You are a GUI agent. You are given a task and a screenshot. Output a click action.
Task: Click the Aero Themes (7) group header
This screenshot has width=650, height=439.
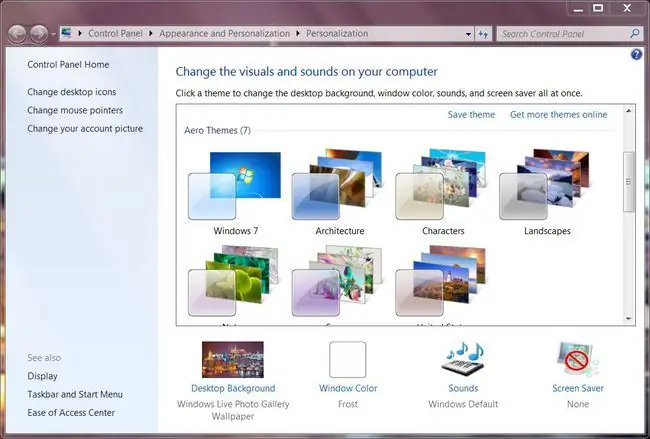click(x=218, y=131)
